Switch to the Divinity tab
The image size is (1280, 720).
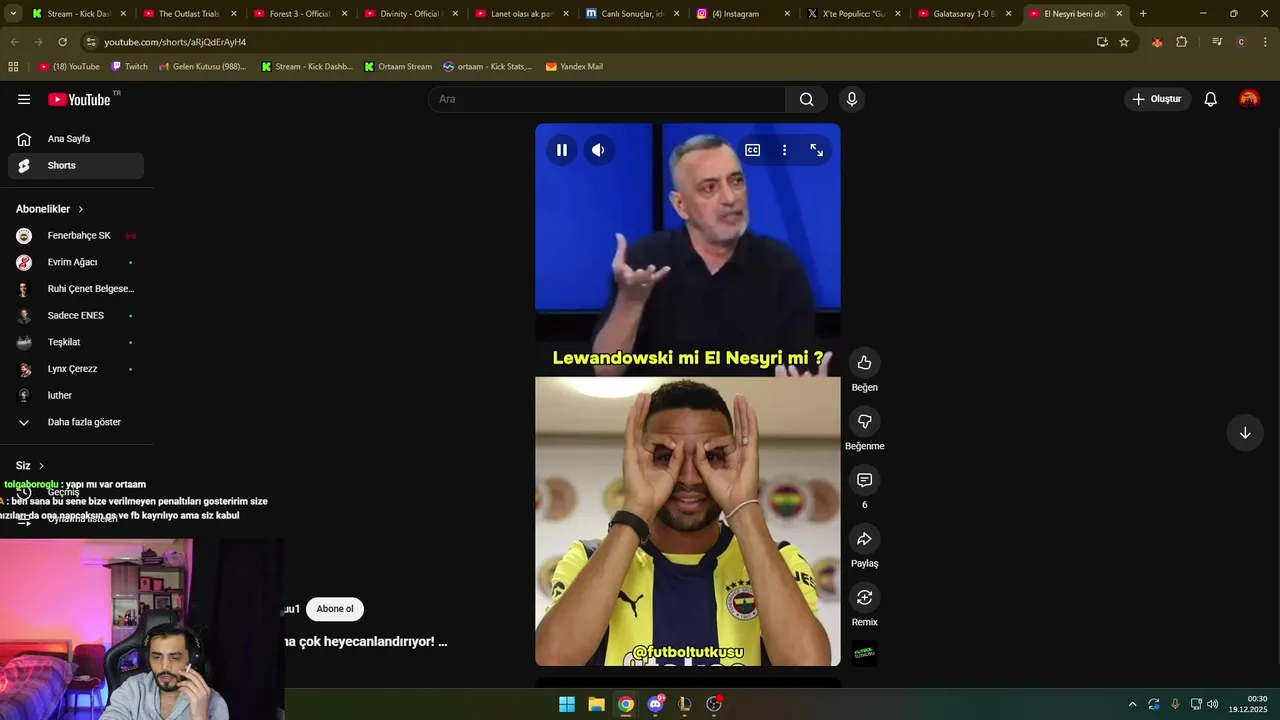(412, 14)
